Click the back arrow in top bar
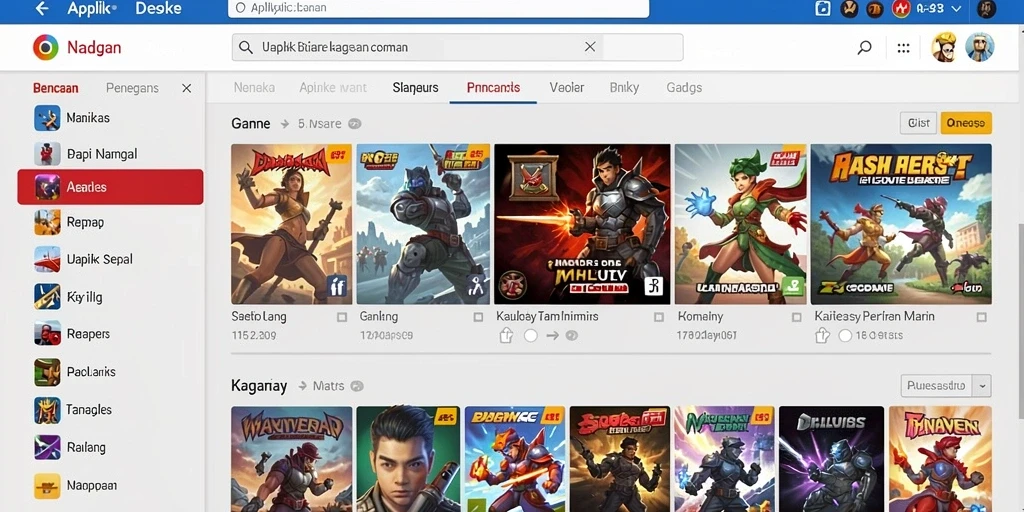 pos(42,8)
